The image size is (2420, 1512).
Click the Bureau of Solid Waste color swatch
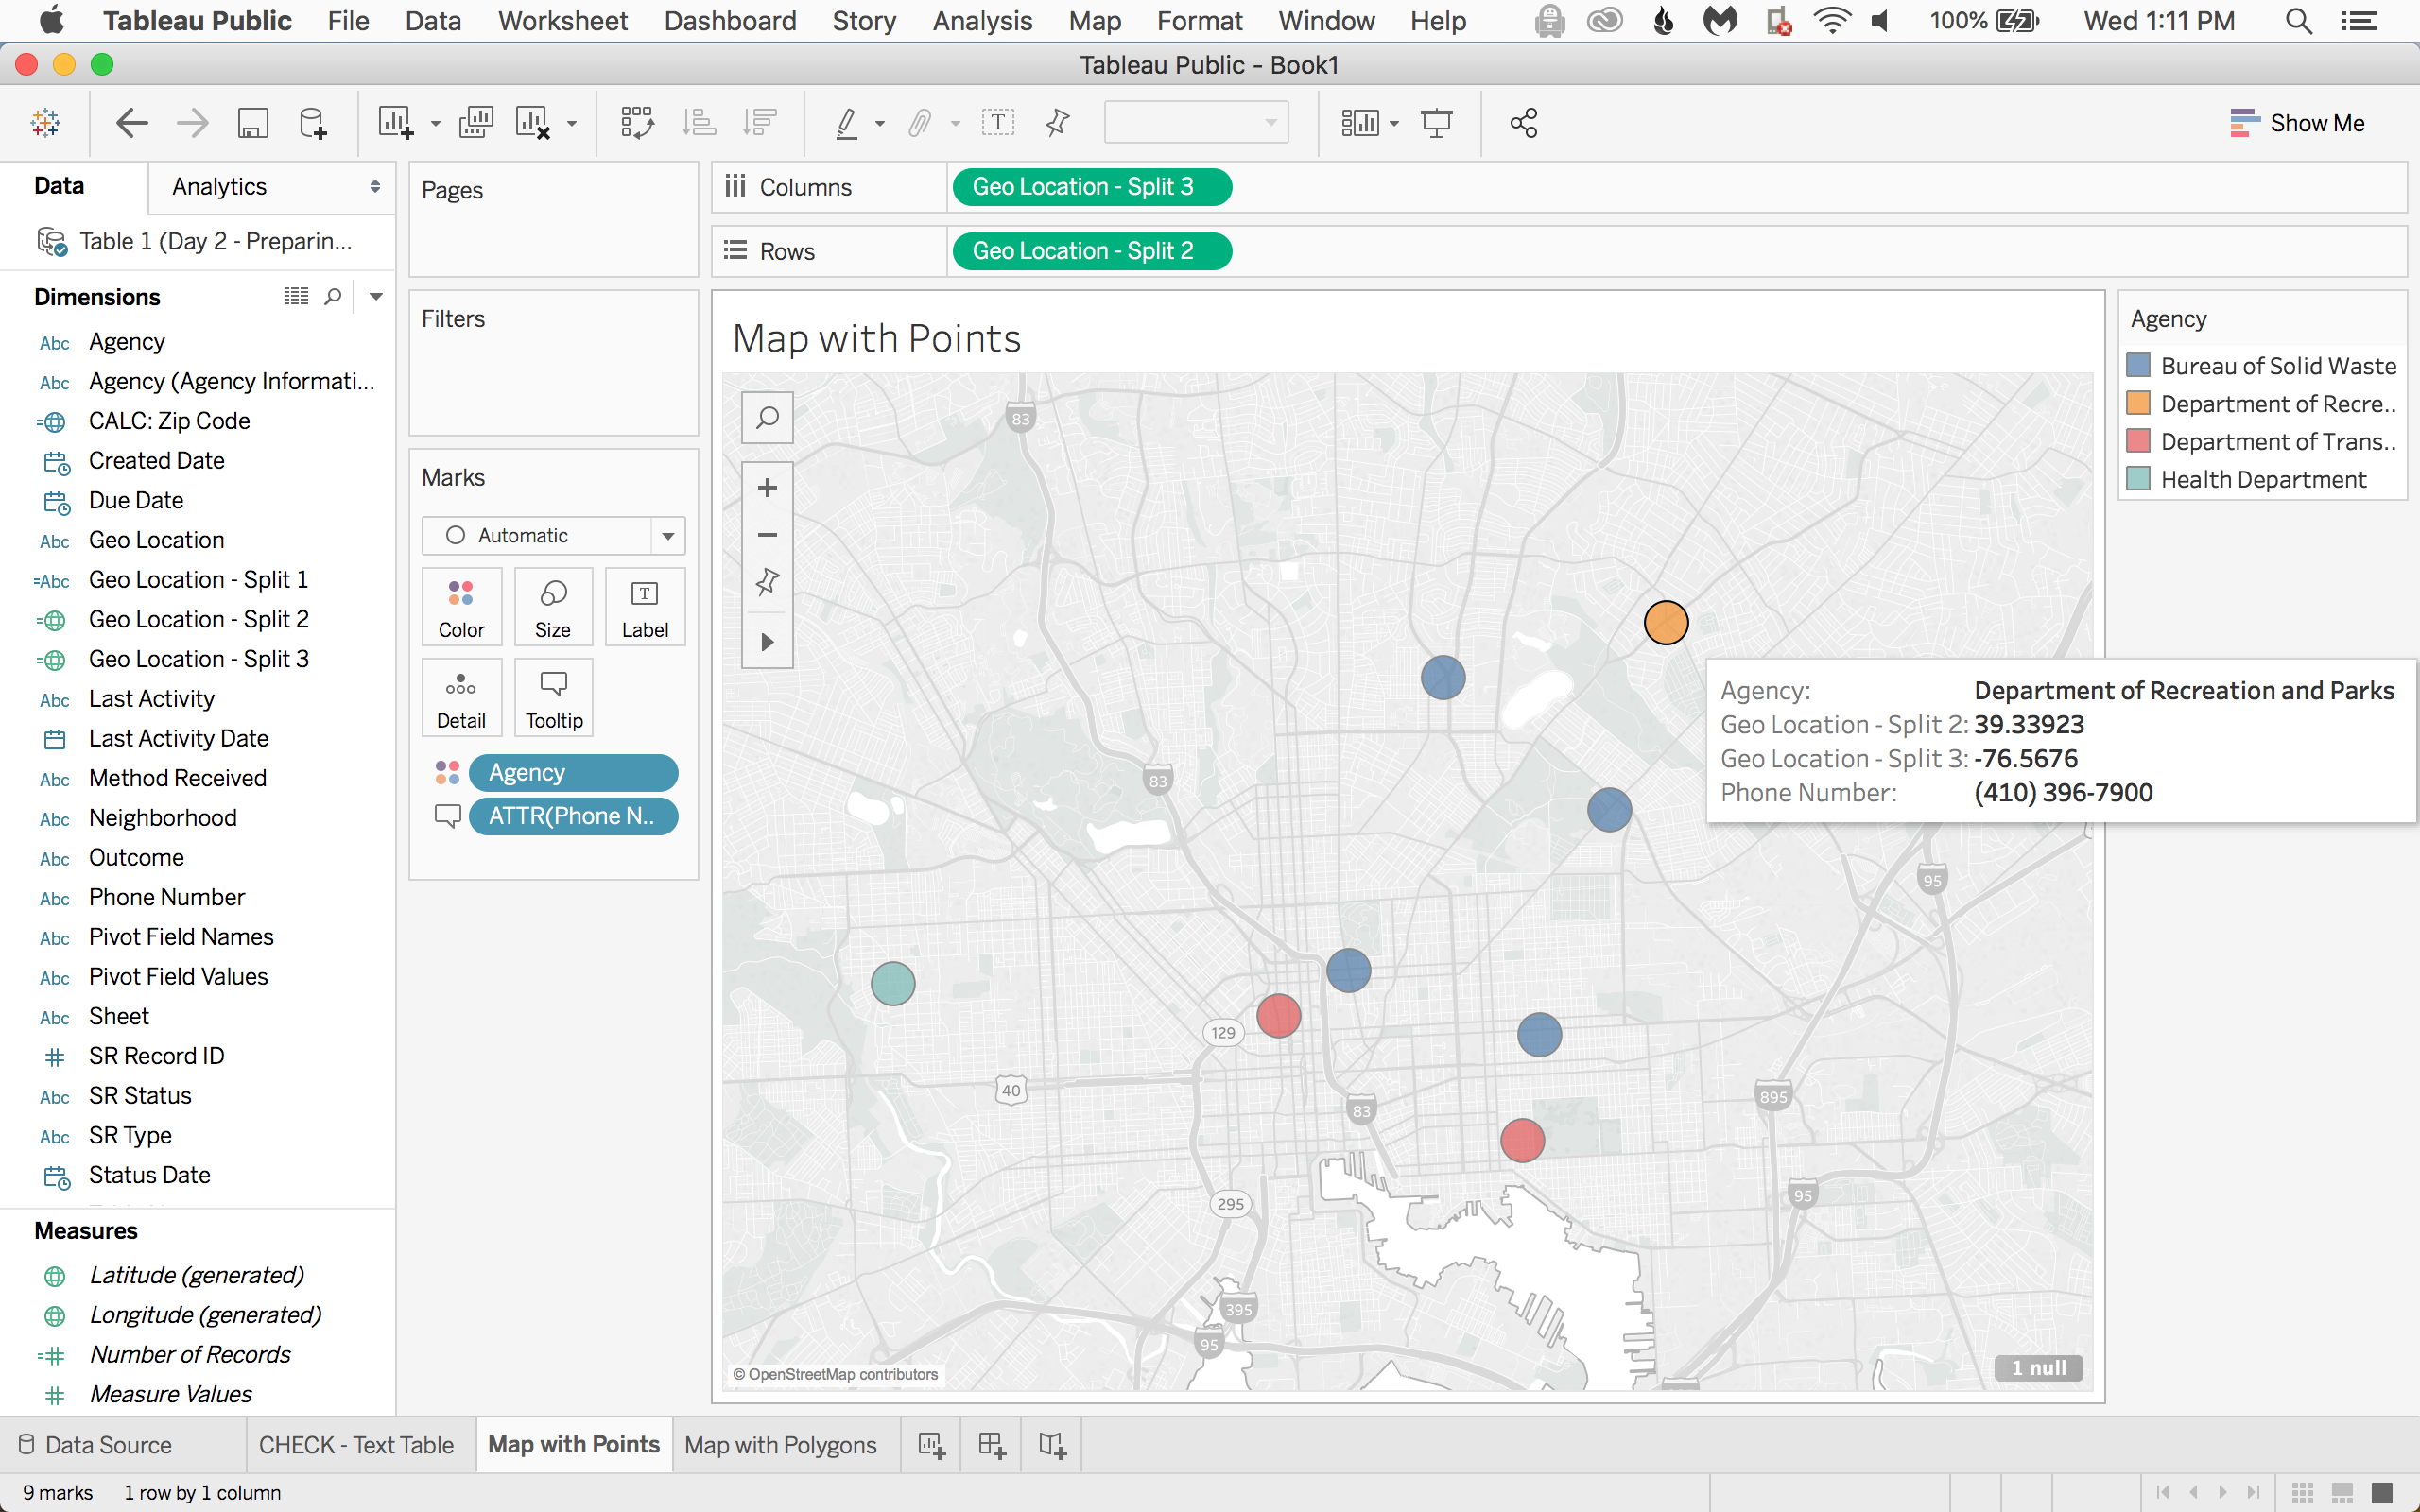pos(2138,365)
